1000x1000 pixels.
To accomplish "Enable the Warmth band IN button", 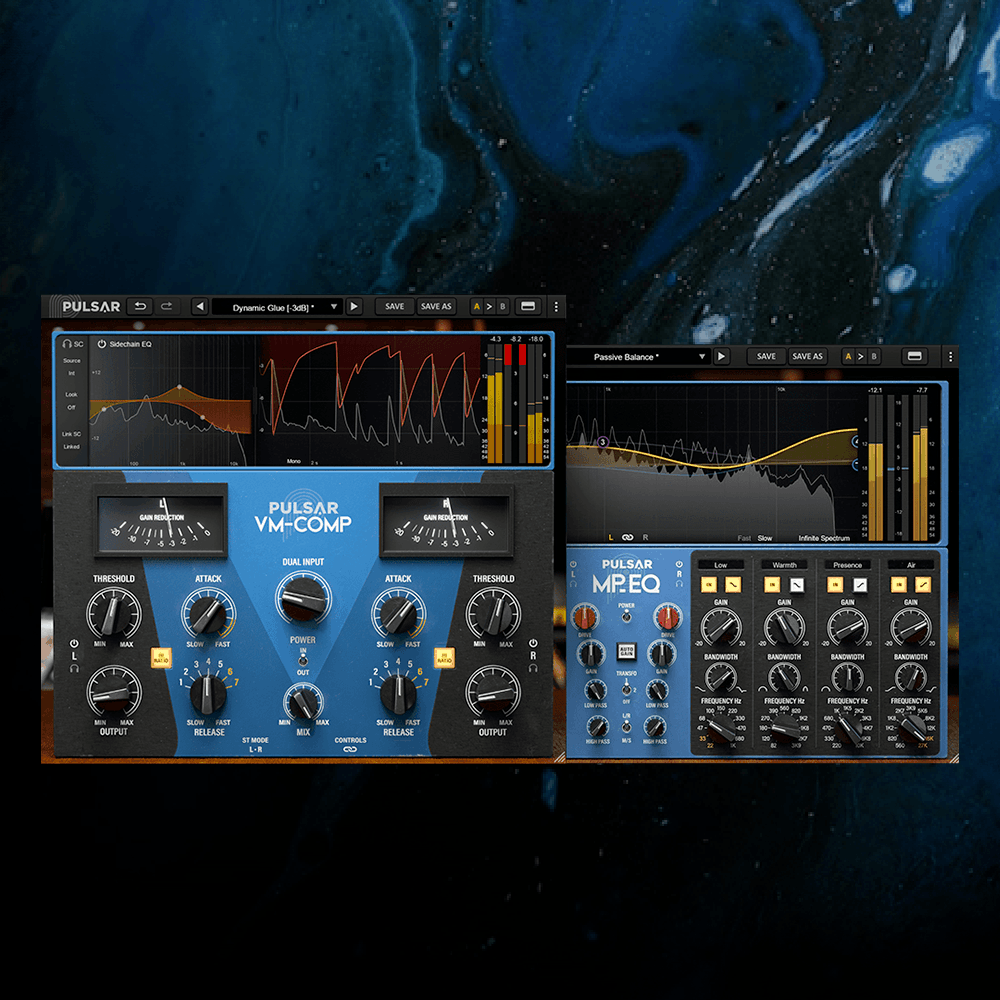I will point(772,584).
